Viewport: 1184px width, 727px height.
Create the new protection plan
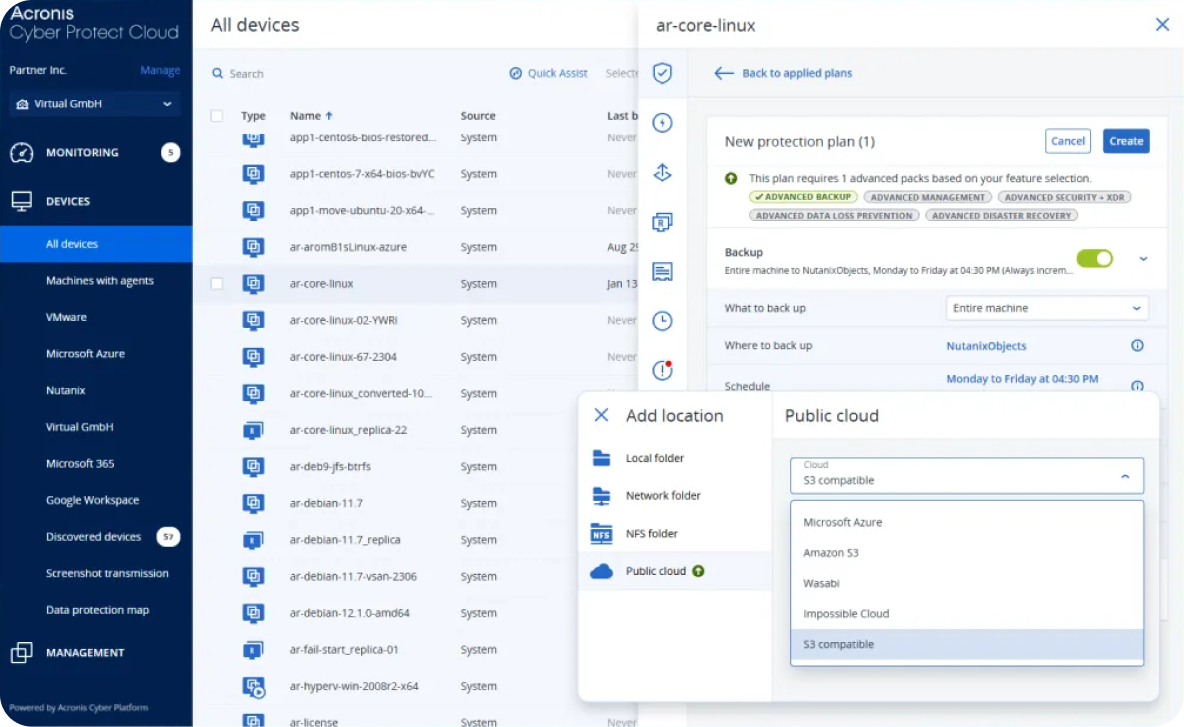pyautogui.click(x=1126, y=141)
